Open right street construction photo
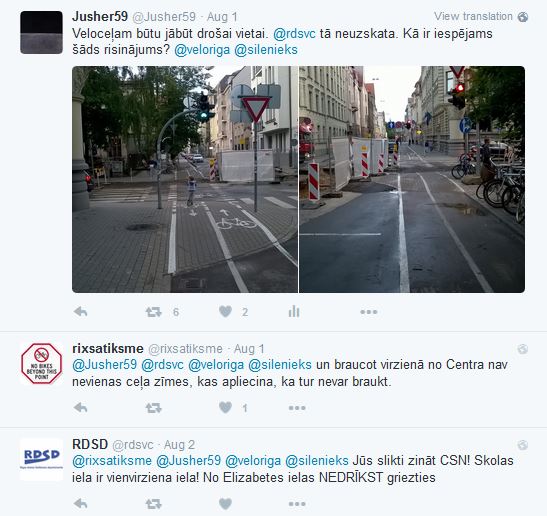Viewport: 547px width, 516px height. (x=412, y=179)
